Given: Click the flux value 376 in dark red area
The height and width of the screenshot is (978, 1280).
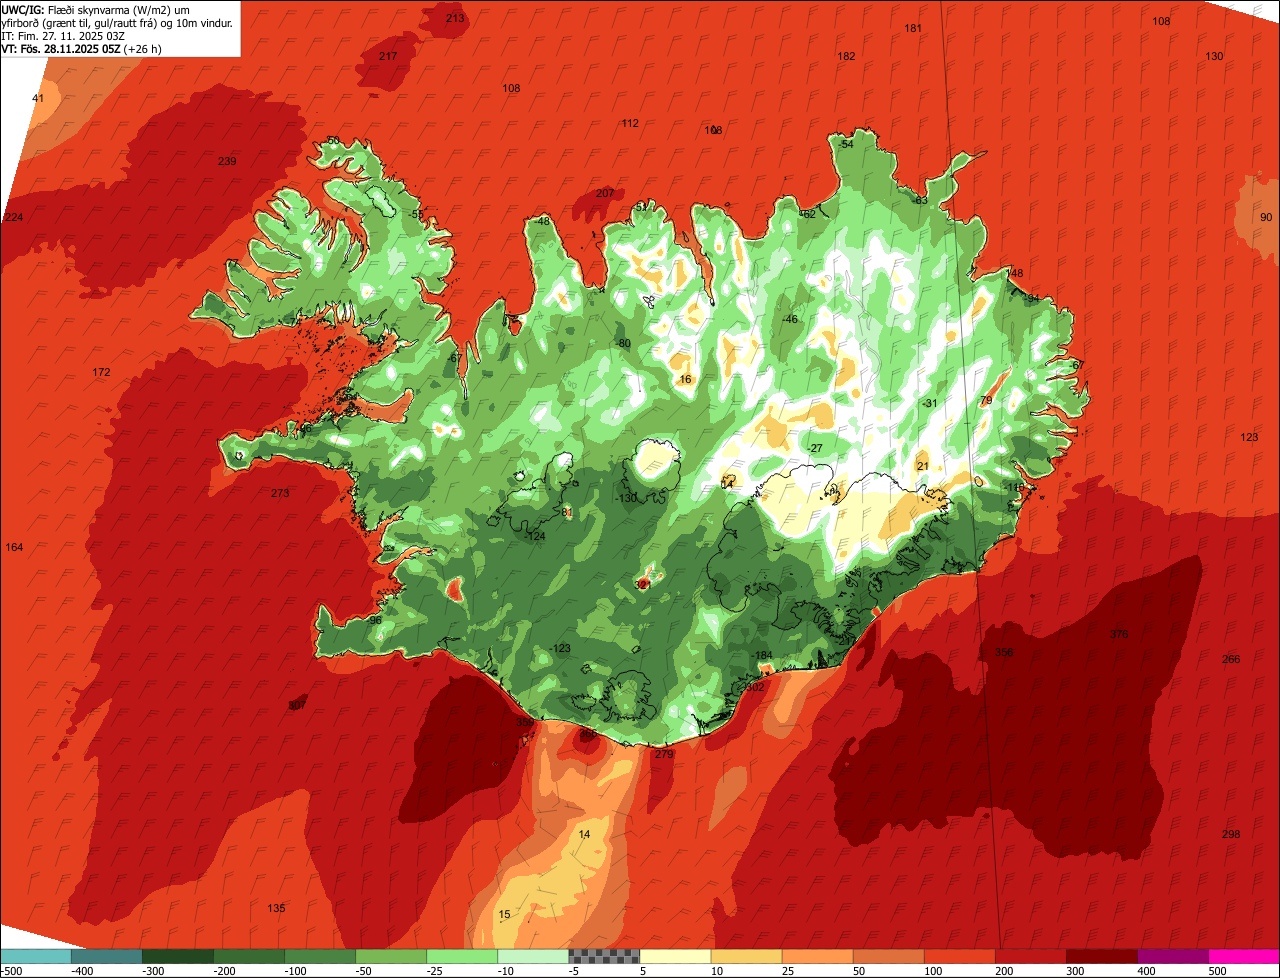Looking at the screenshot, I should (x=1119, y=635).
